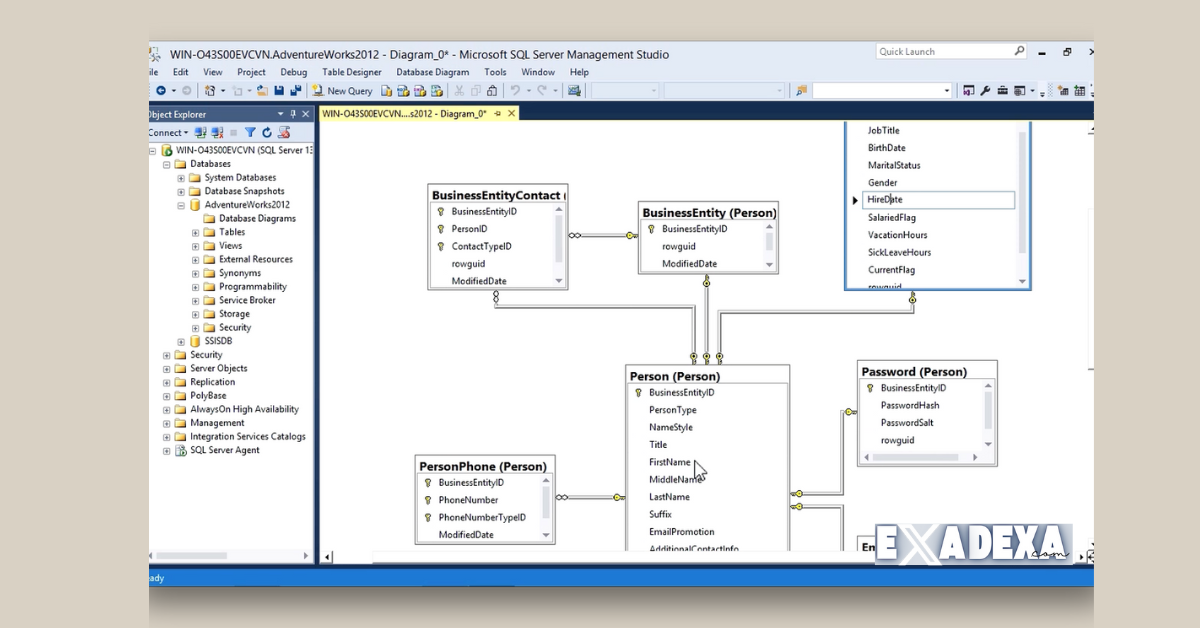Image resolution: width=1200 pixels, height=628 pixels.
Task: Click the Cut icon in the toolbar
Action: (458, 91)
